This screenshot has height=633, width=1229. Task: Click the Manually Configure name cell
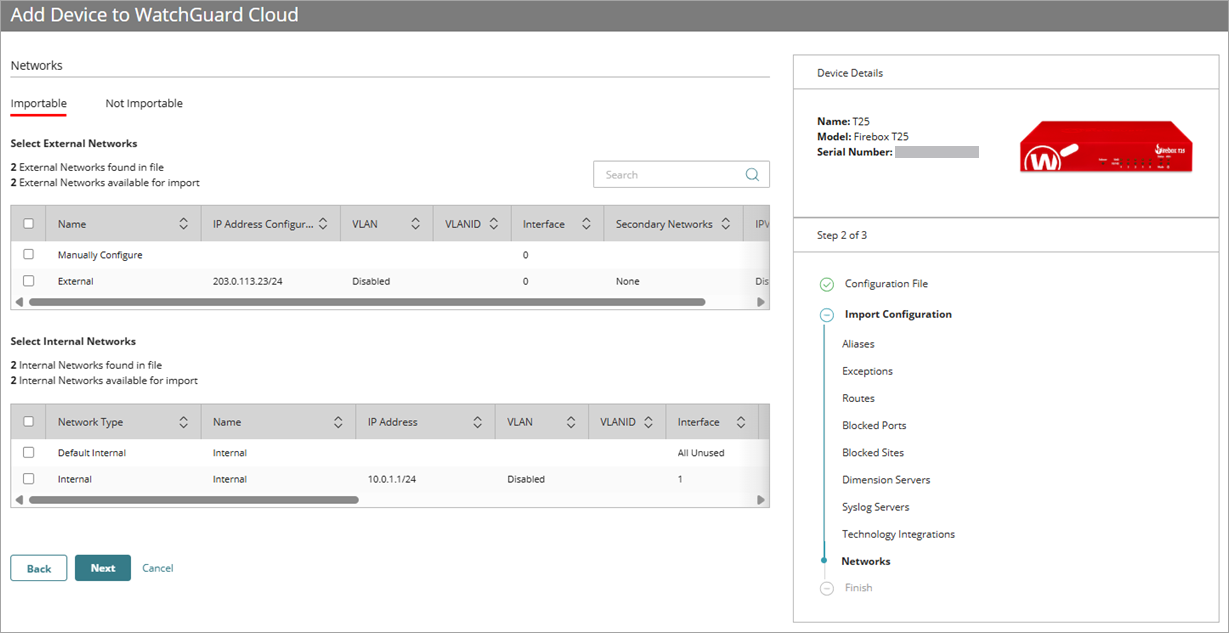point(100,254)
